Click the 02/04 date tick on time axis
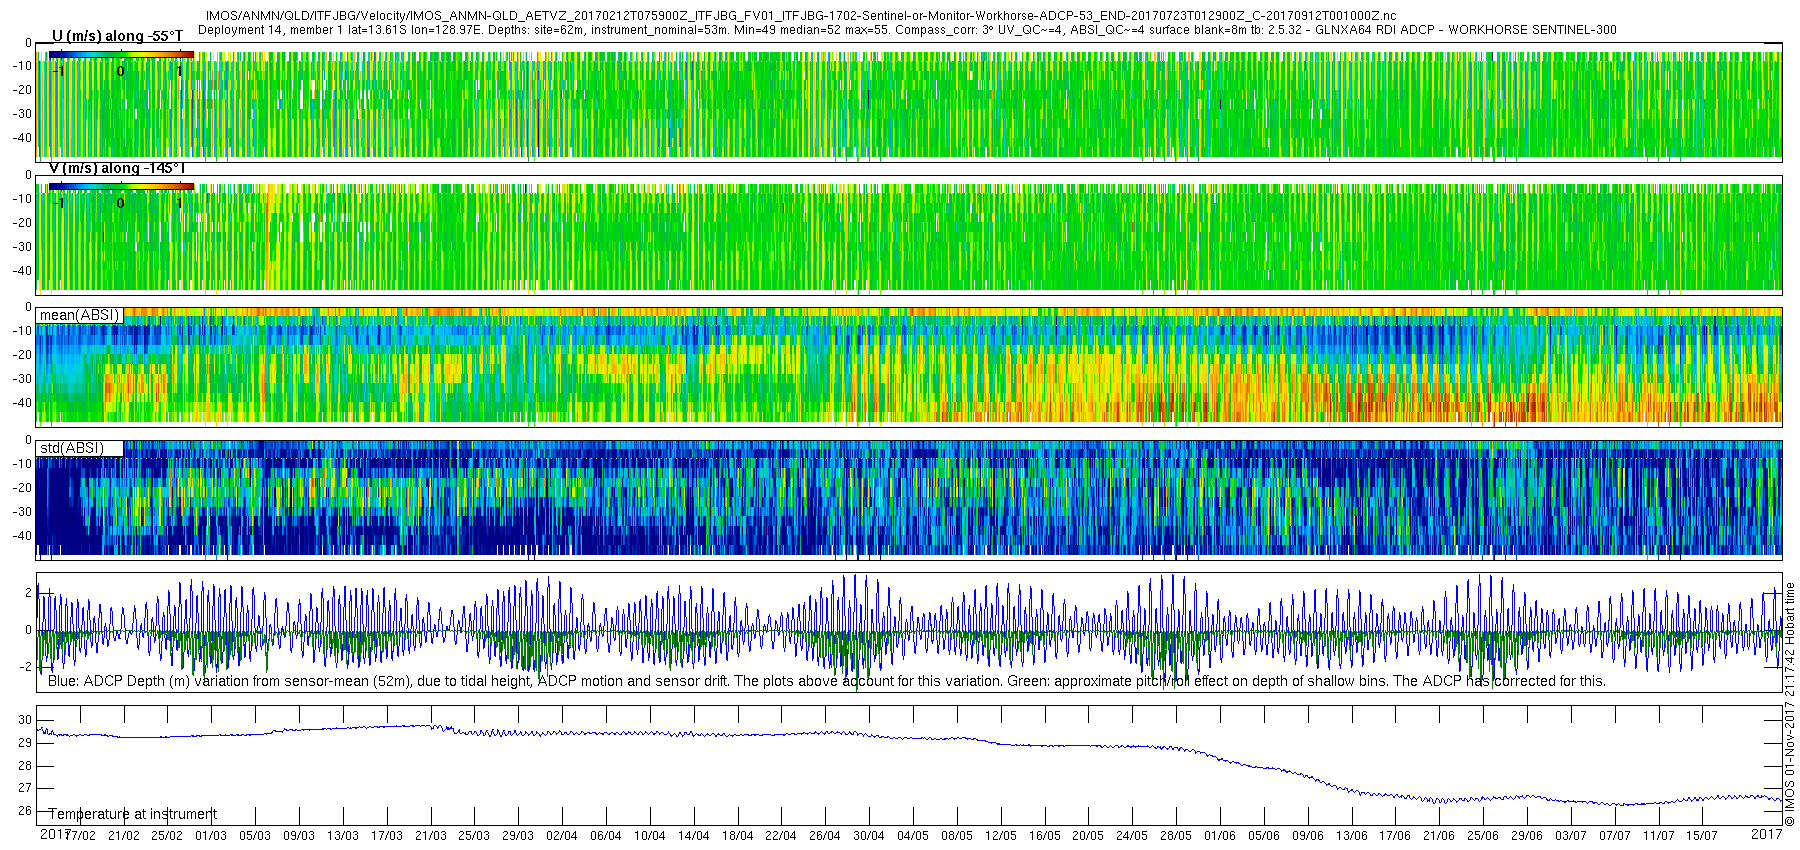1800x850 pixels. click(562, 836)
